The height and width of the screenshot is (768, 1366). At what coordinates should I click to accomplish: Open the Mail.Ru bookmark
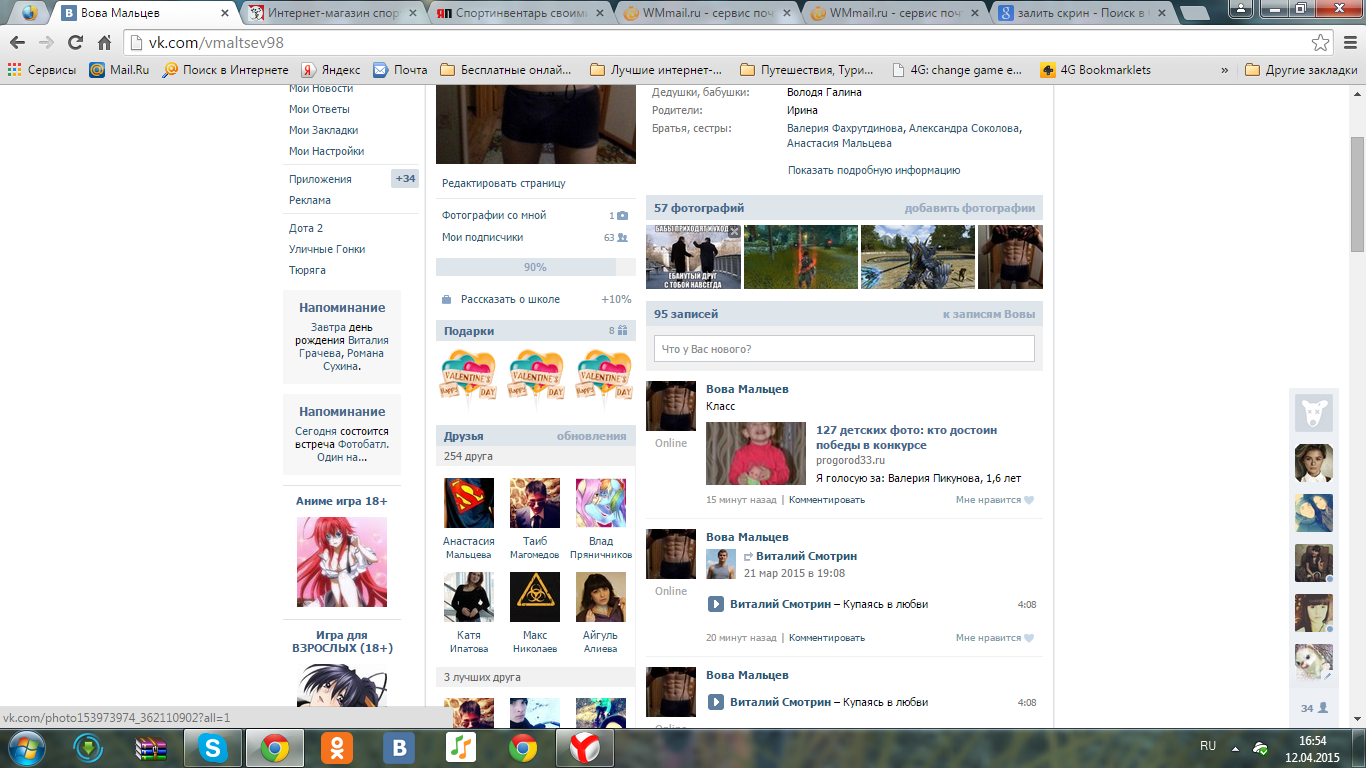[119, 70]
